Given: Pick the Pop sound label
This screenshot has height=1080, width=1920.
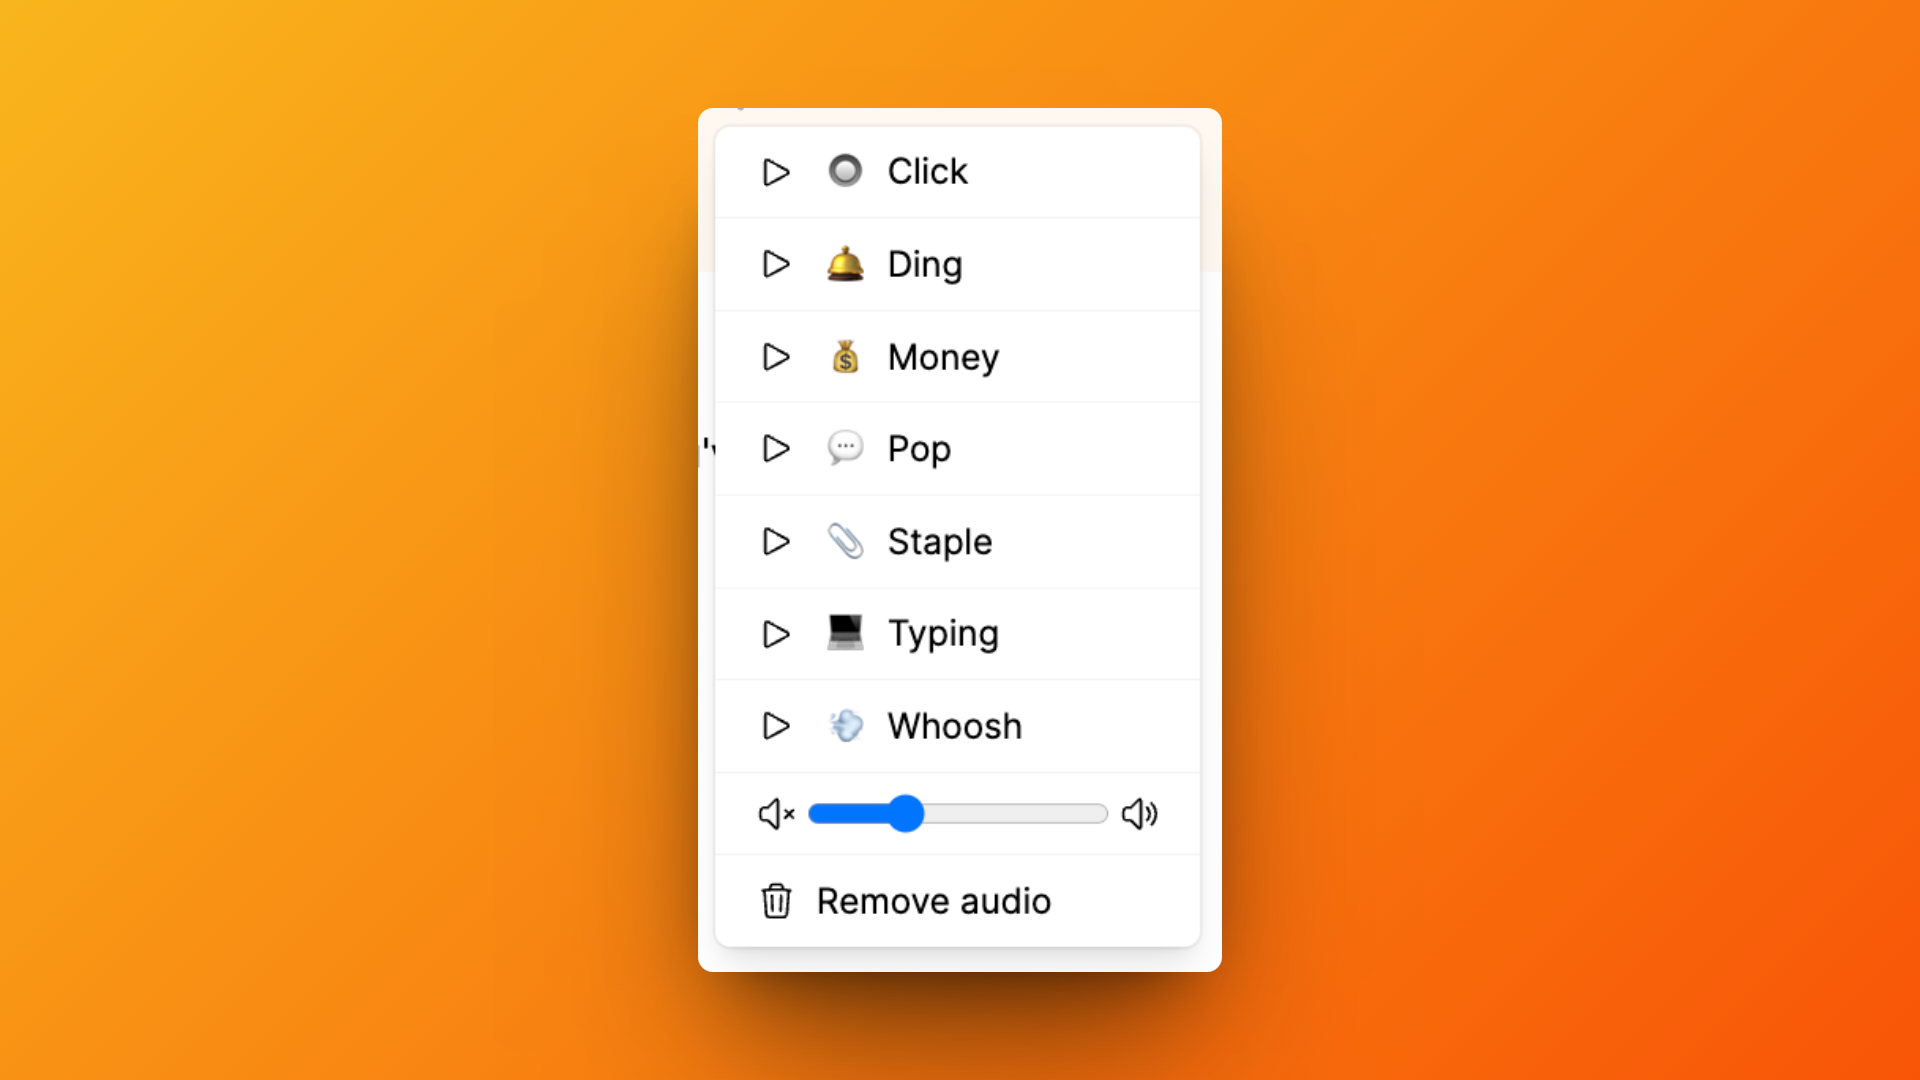Looking at the screenshot, I should (919, 449).
